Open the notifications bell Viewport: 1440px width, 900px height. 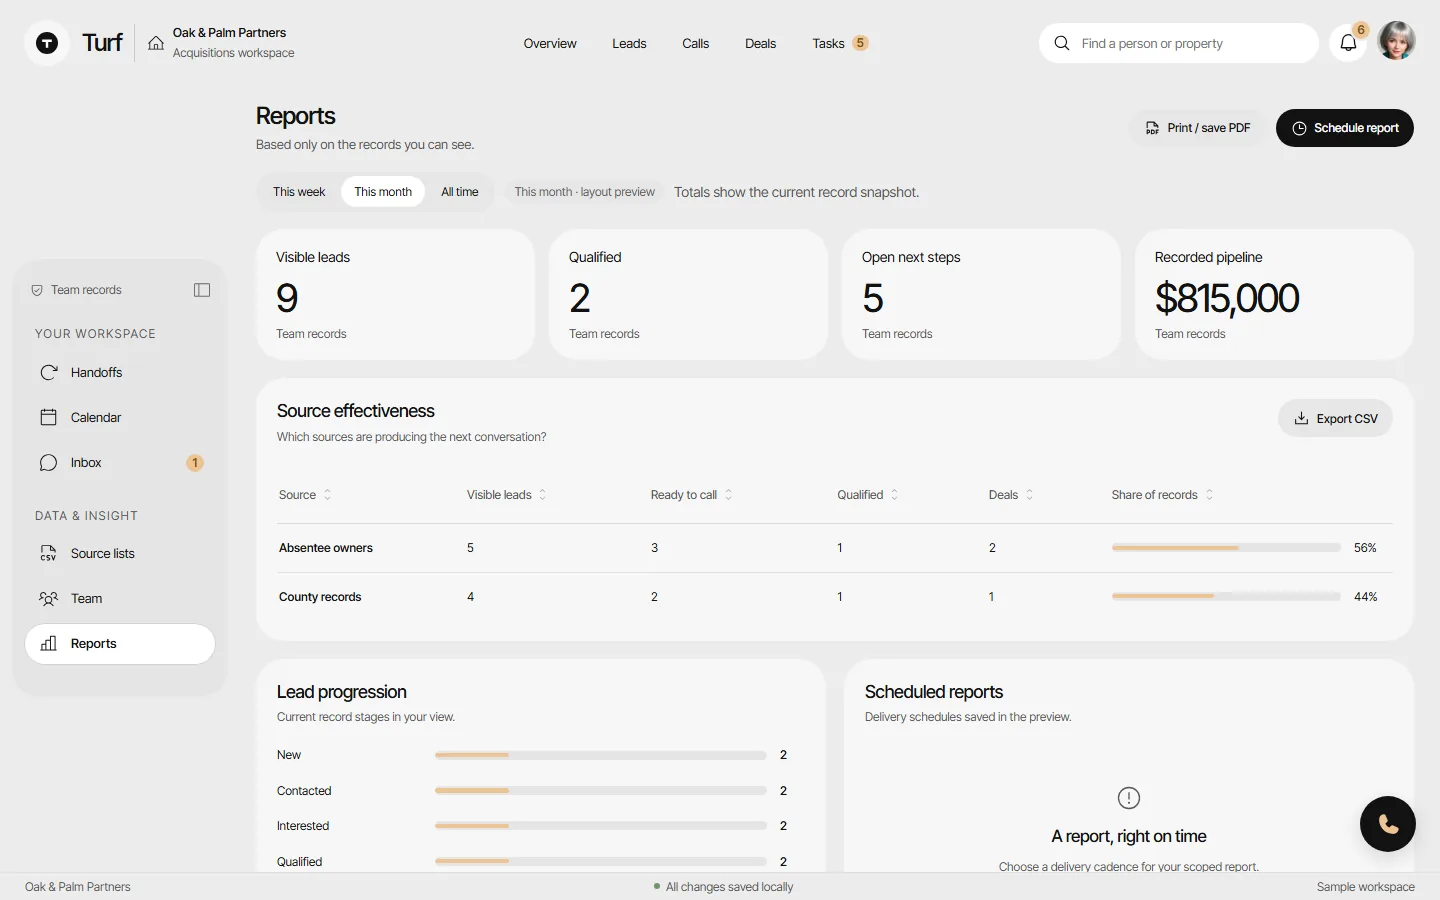pos(1348,43)
